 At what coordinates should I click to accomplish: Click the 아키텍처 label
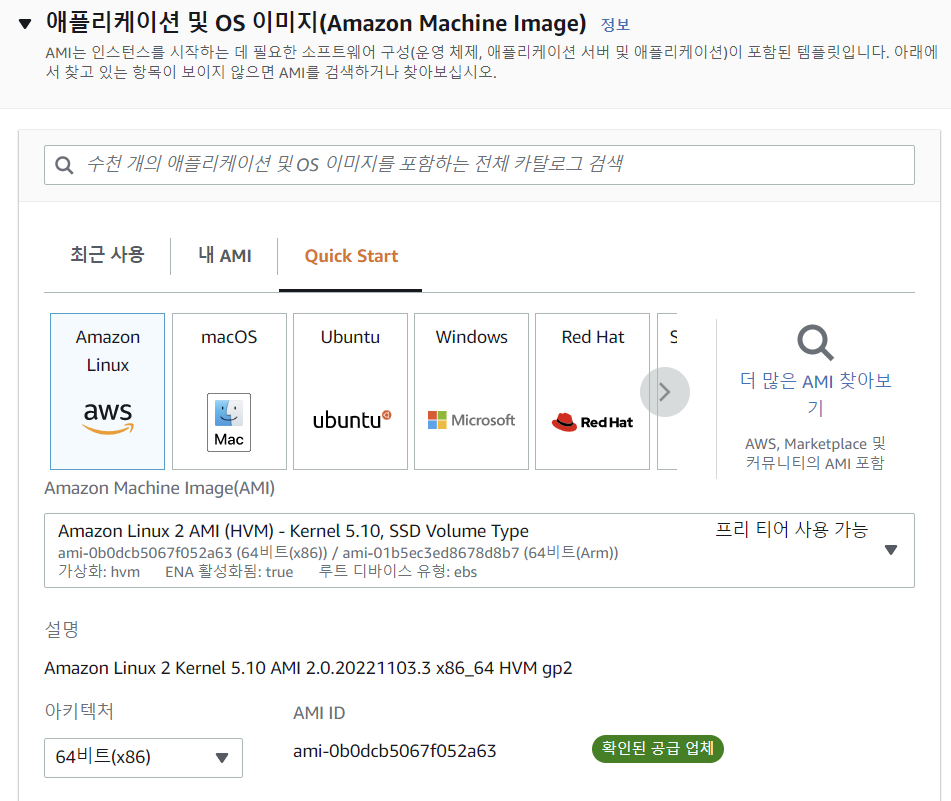(x=79, y=711)
